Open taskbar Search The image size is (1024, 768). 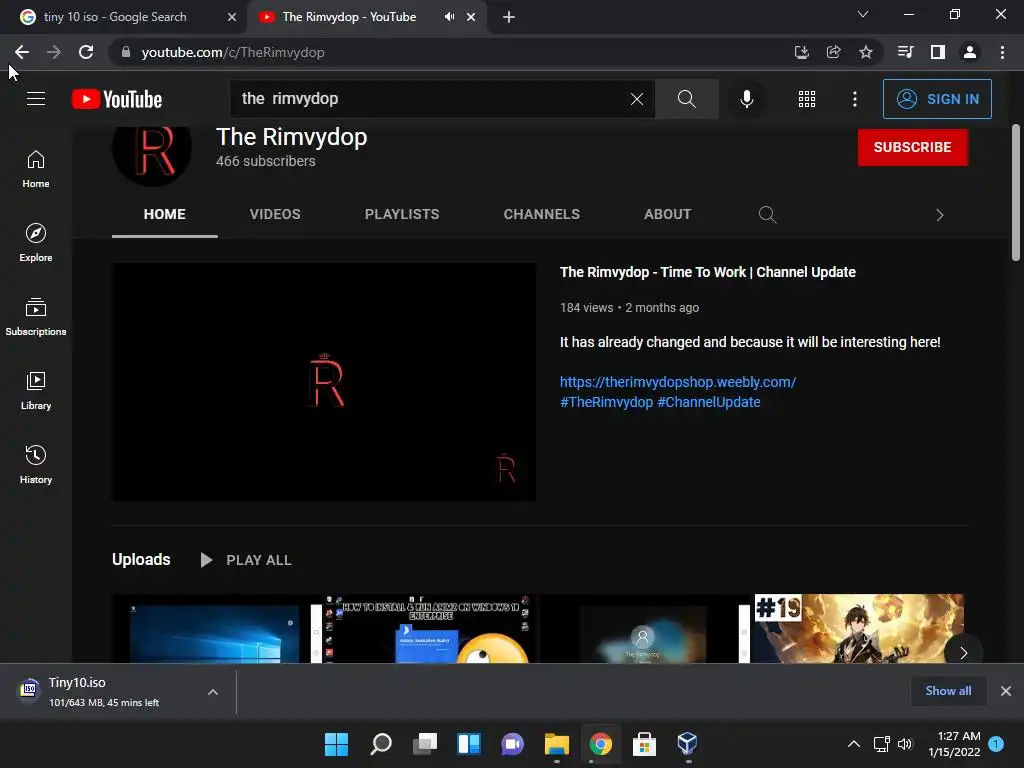(x=381, y=744)
